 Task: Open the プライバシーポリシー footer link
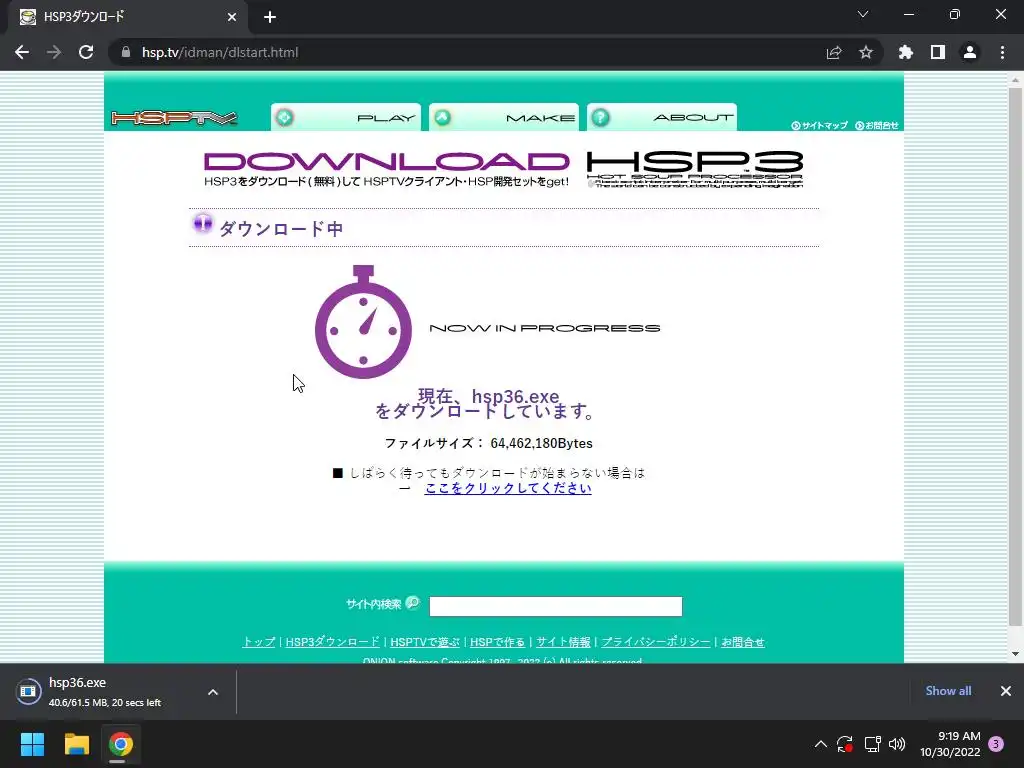(x=656, y=642)
